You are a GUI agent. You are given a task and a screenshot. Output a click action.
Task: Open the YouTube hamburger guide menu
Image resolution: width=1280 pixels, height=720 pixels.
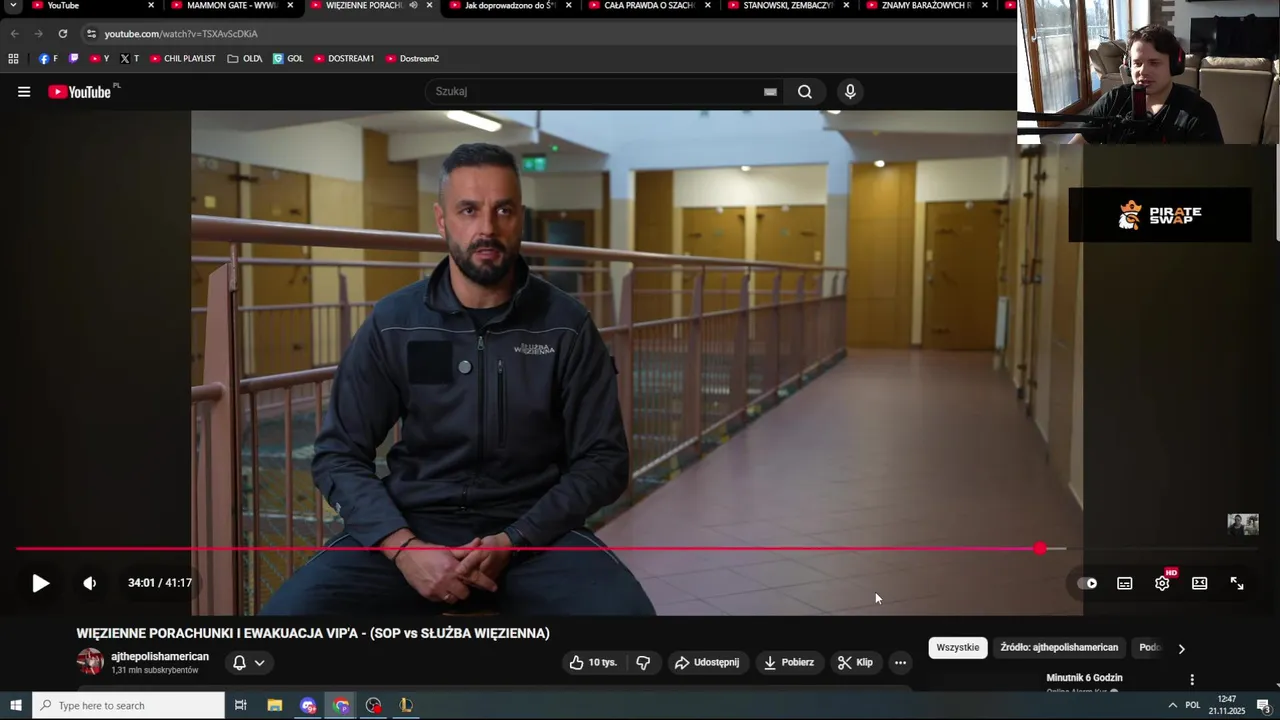24,92
